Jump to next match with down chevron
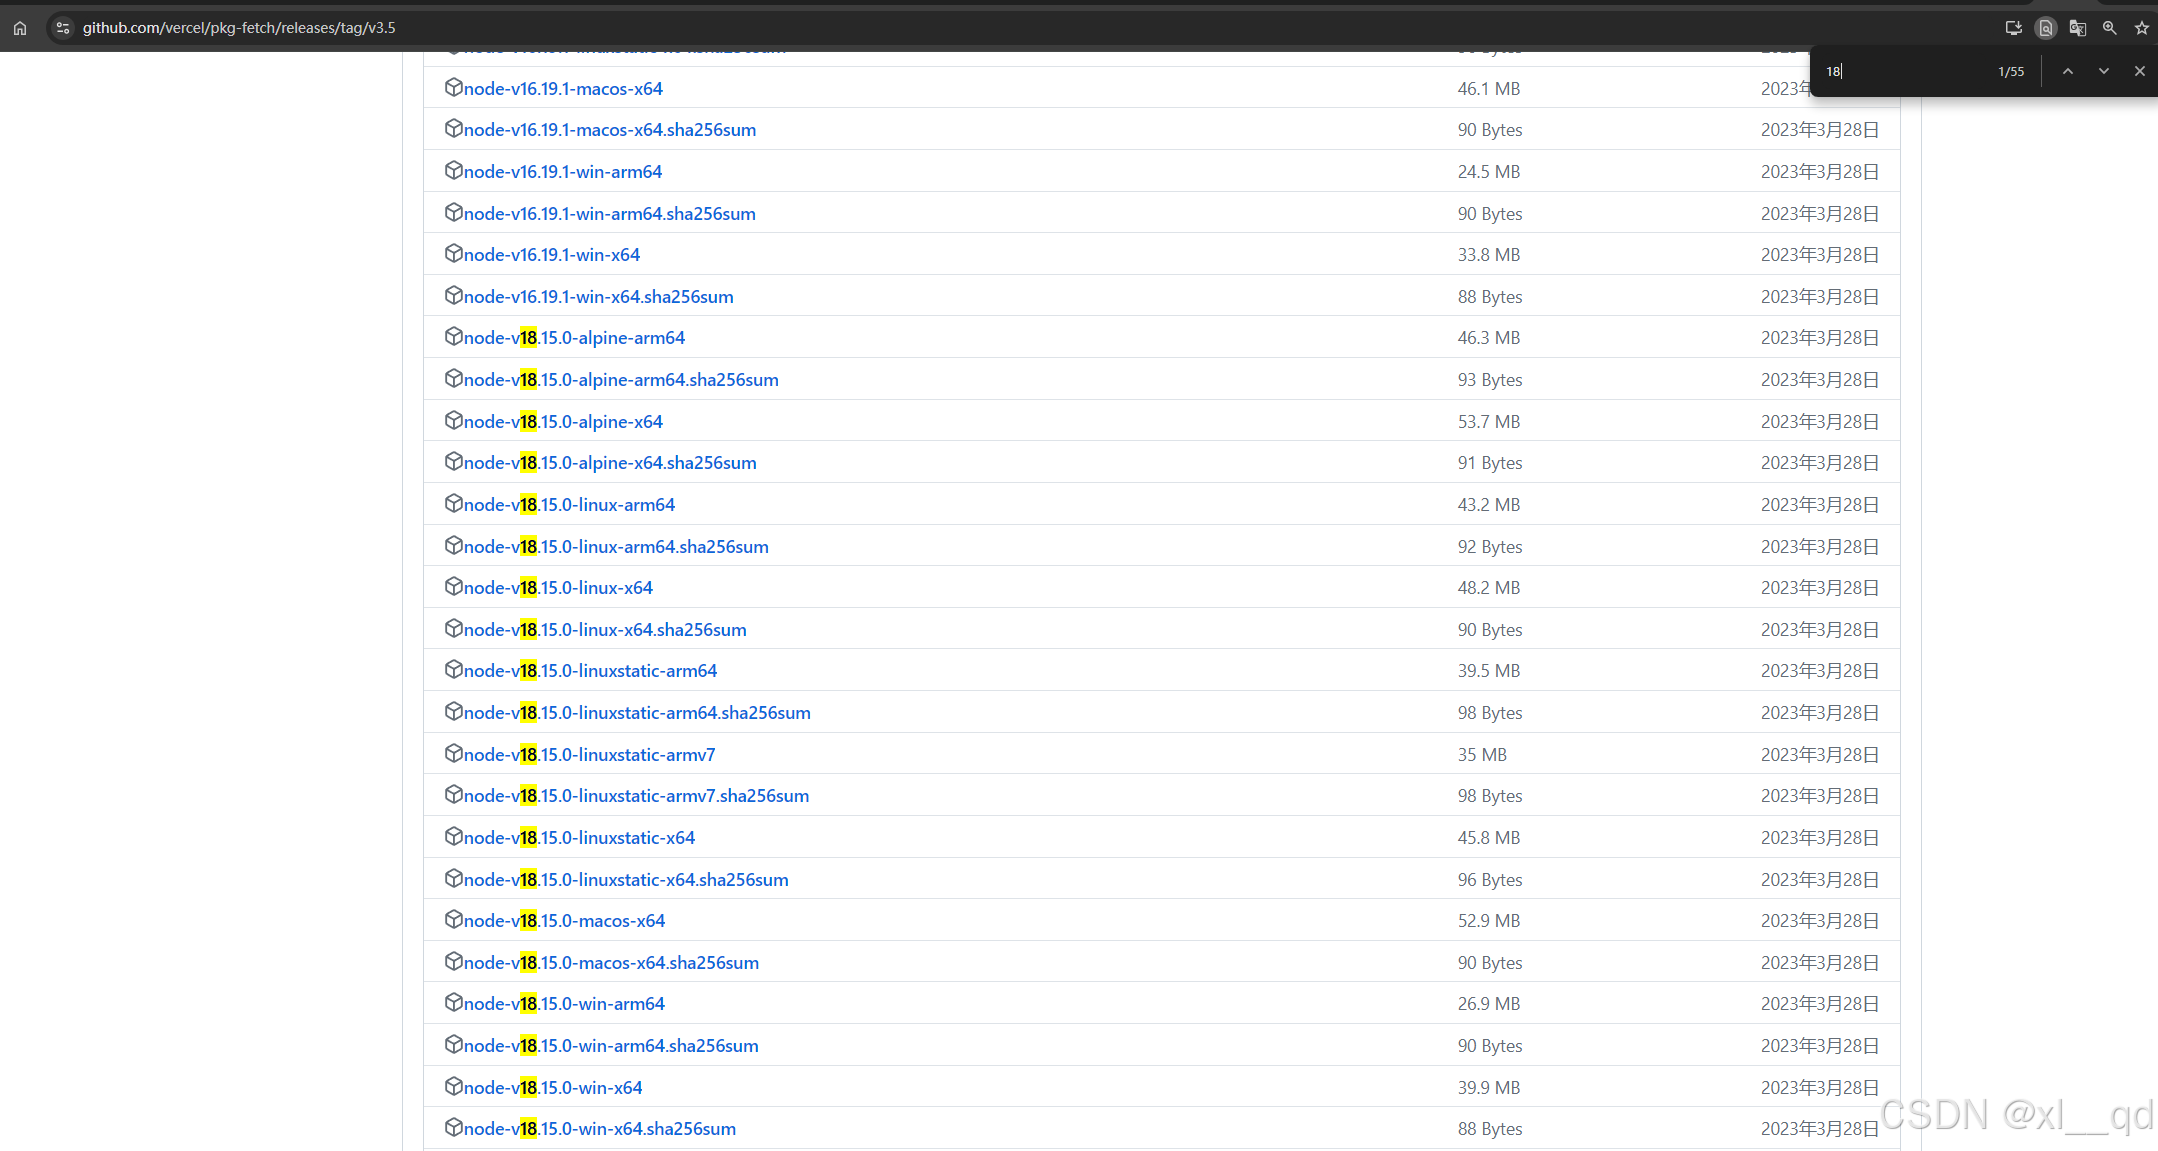 tap(2104, 71)
